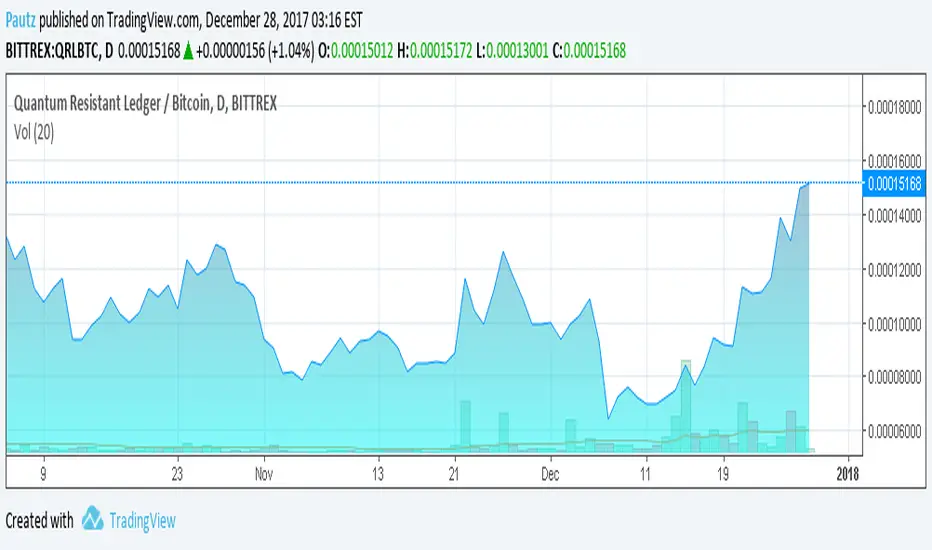Click the high value H:0.00015172

[x=434, y=51]
